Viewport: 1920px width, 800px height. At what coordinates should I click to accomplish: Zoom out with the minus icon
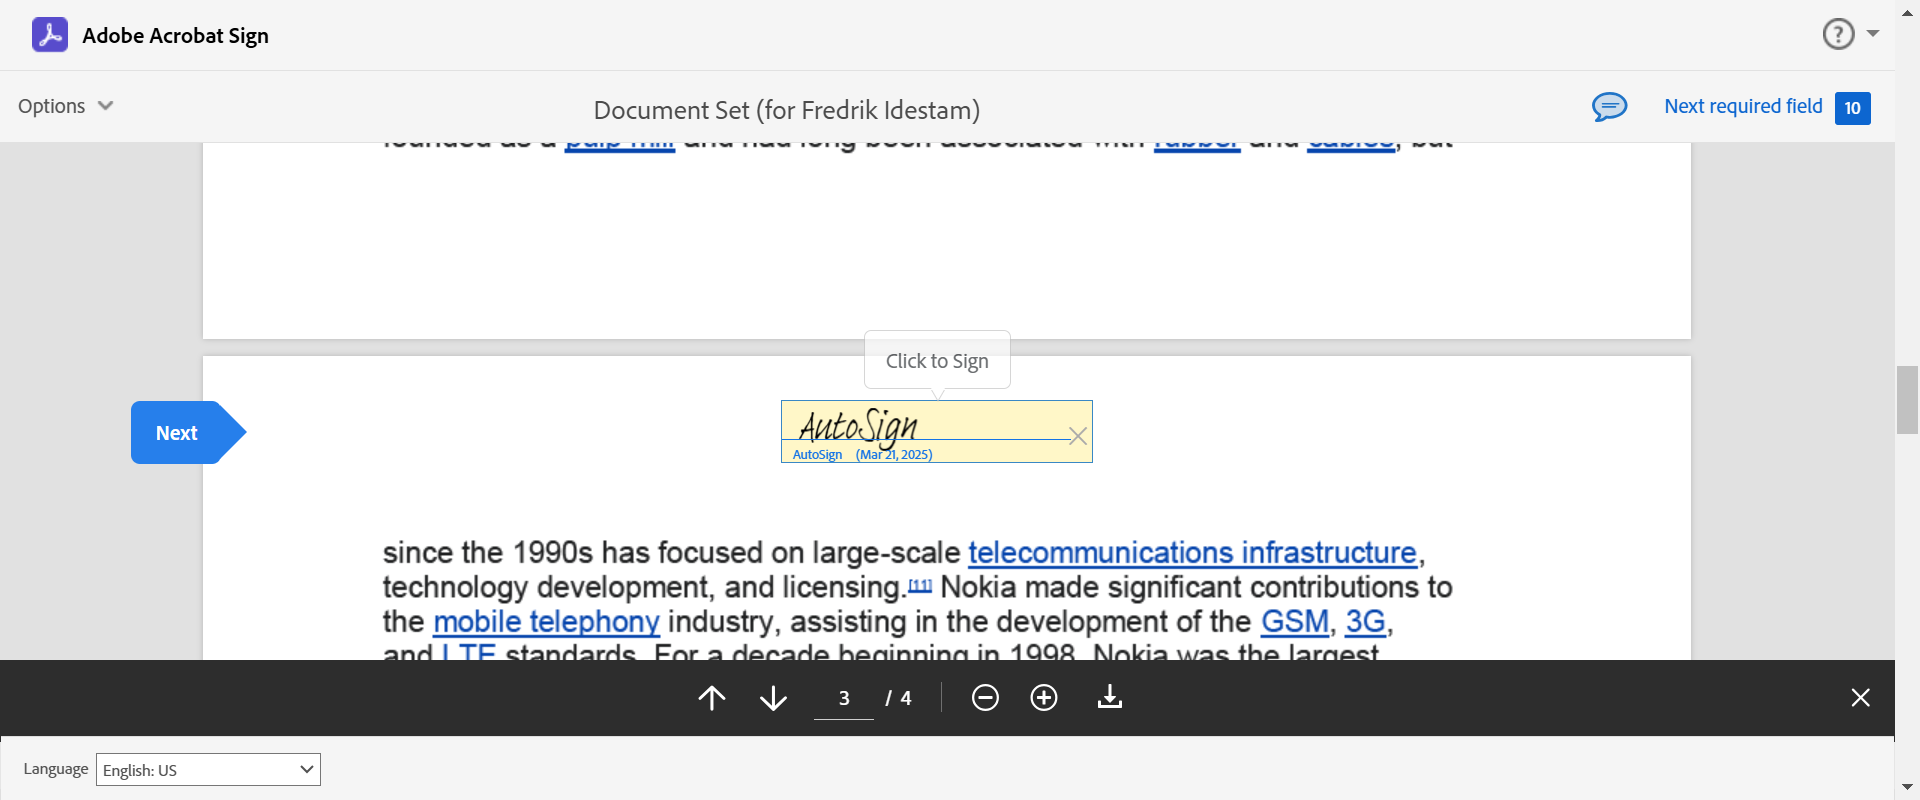point(985,697)
